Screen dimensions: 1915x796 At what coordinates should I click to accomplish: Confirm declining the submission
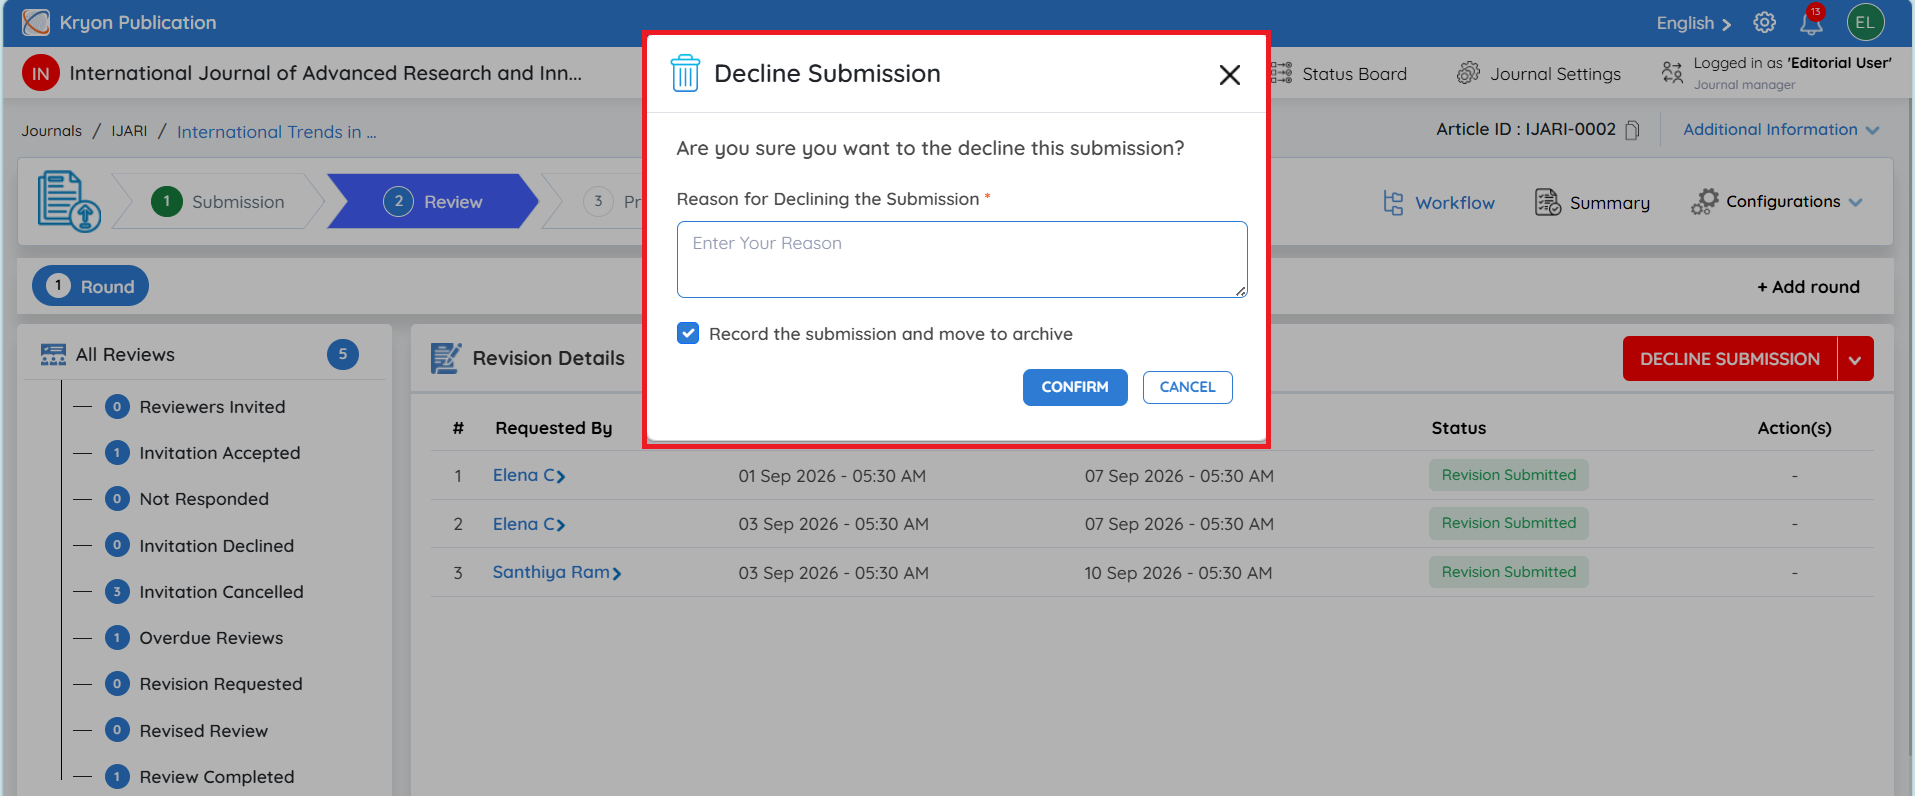1075,387
